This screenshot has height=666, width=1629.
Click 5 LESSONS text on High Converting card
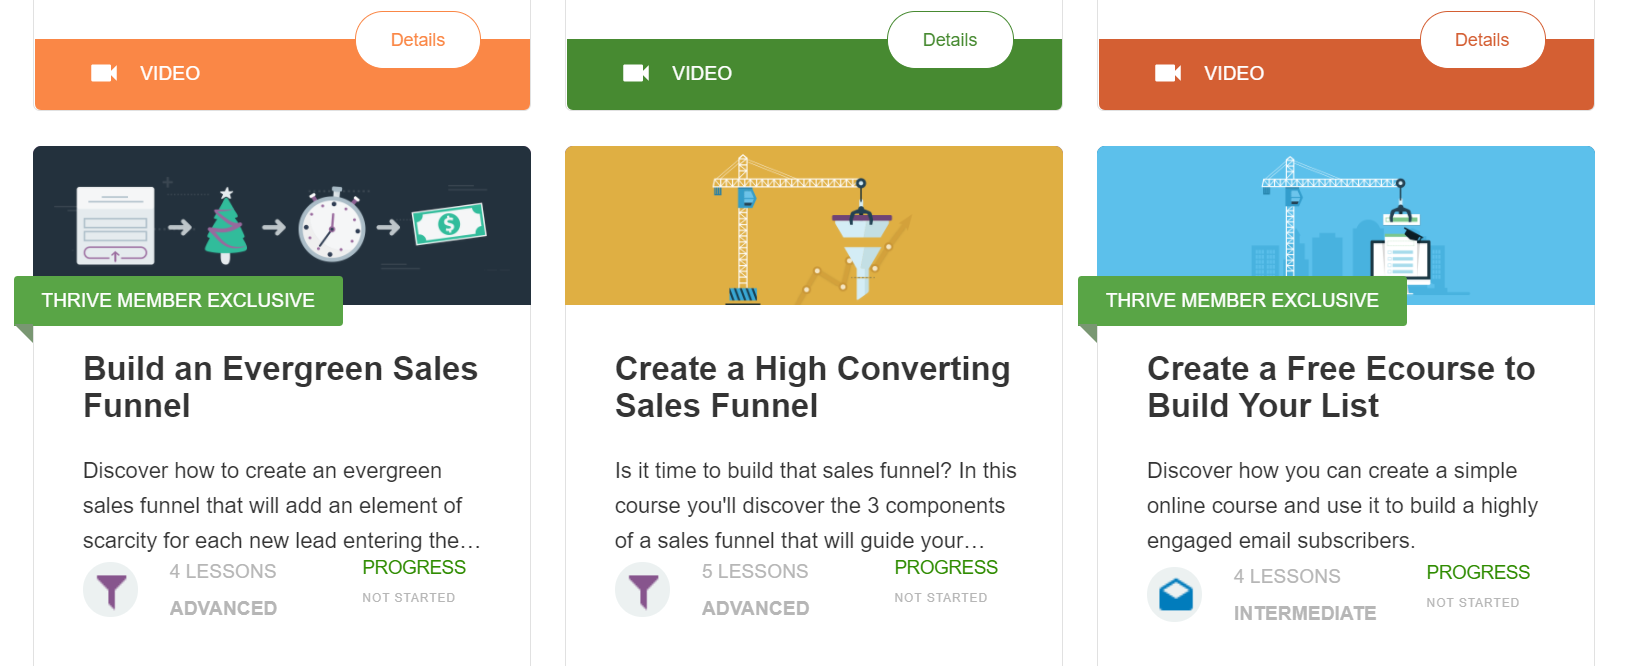click(755, 572)
